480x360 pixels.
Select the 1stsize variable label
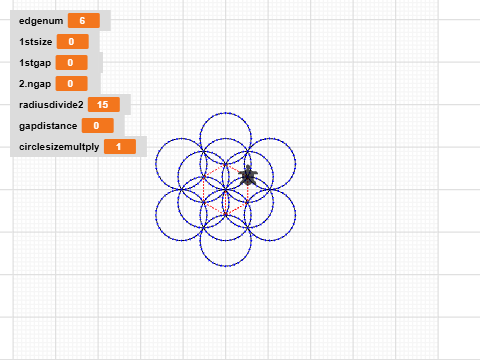pyautogui.click(x=36, y=42)
